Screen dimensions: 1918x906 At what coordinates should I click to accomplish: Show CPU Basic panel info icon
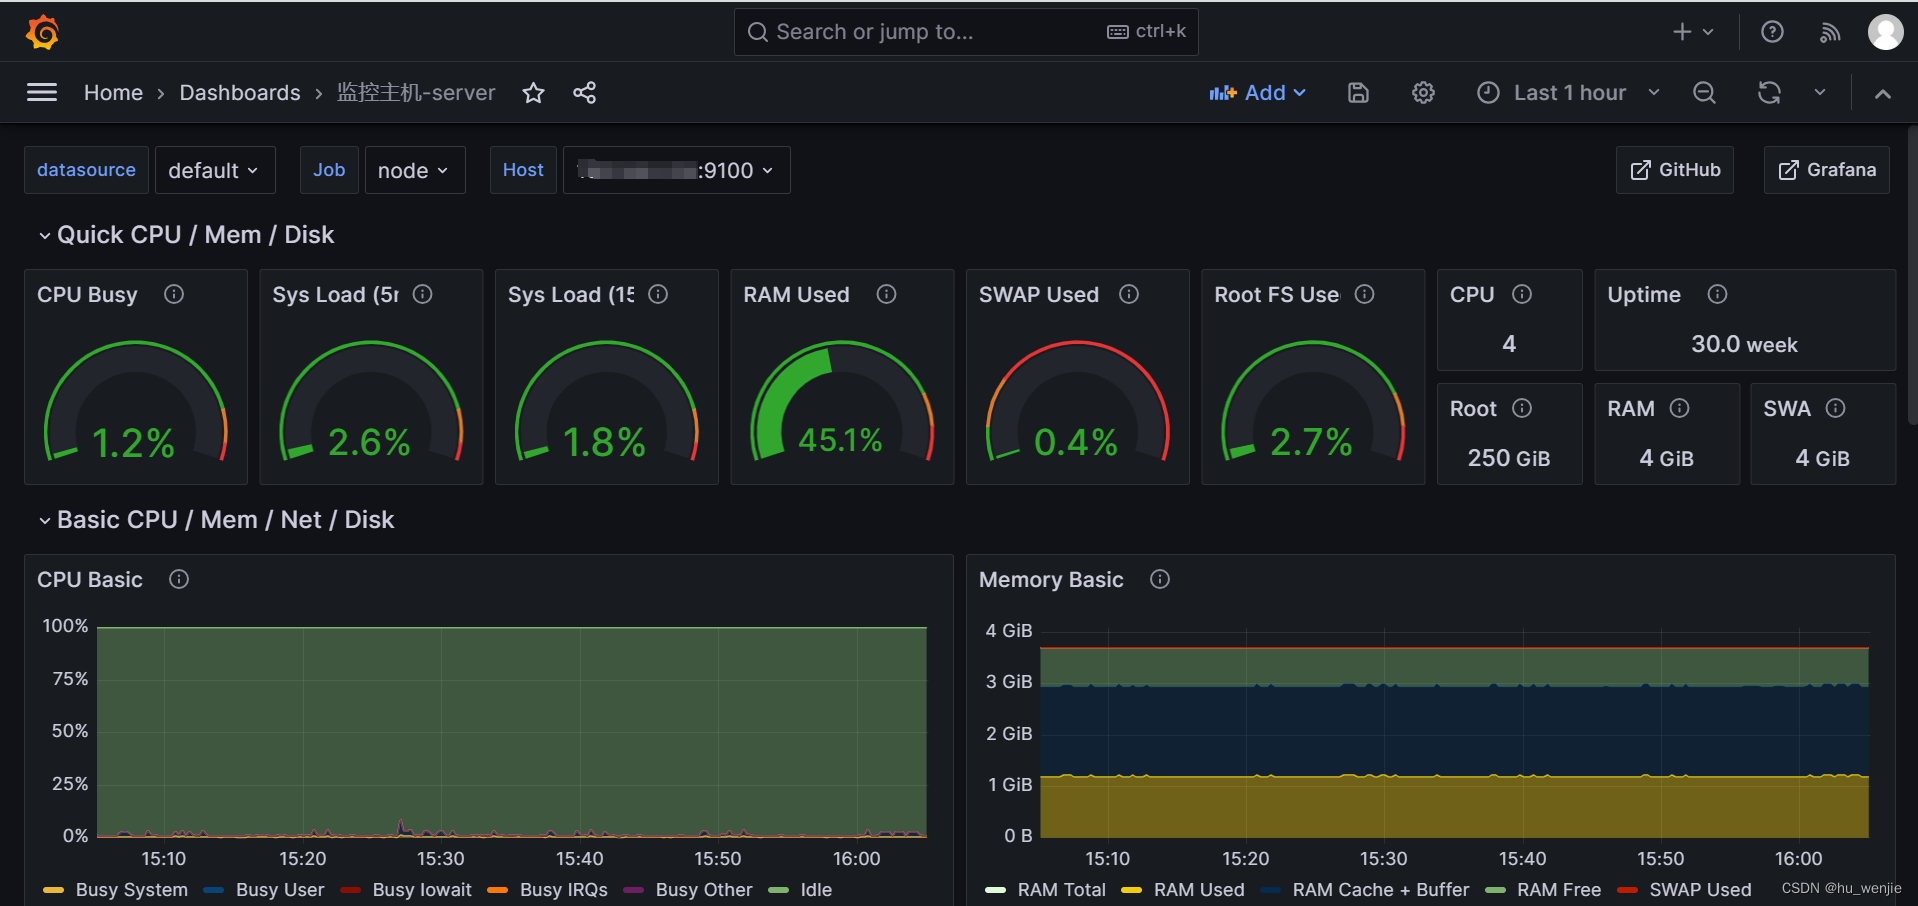coord(179,579)
